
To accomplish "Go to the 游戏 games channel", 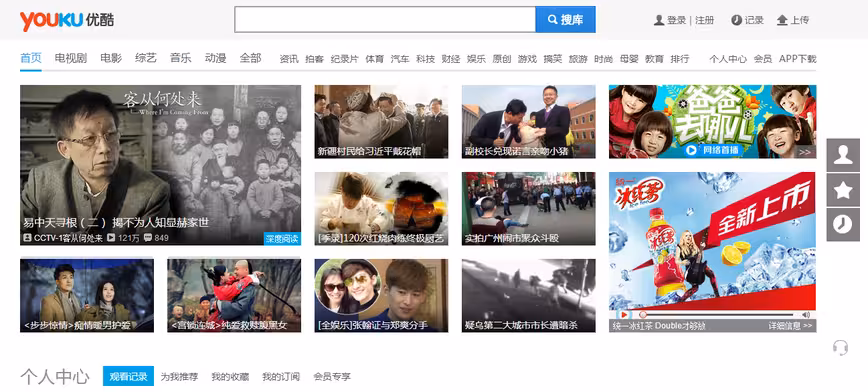I will pyautogui.click(x=527, y=59).
